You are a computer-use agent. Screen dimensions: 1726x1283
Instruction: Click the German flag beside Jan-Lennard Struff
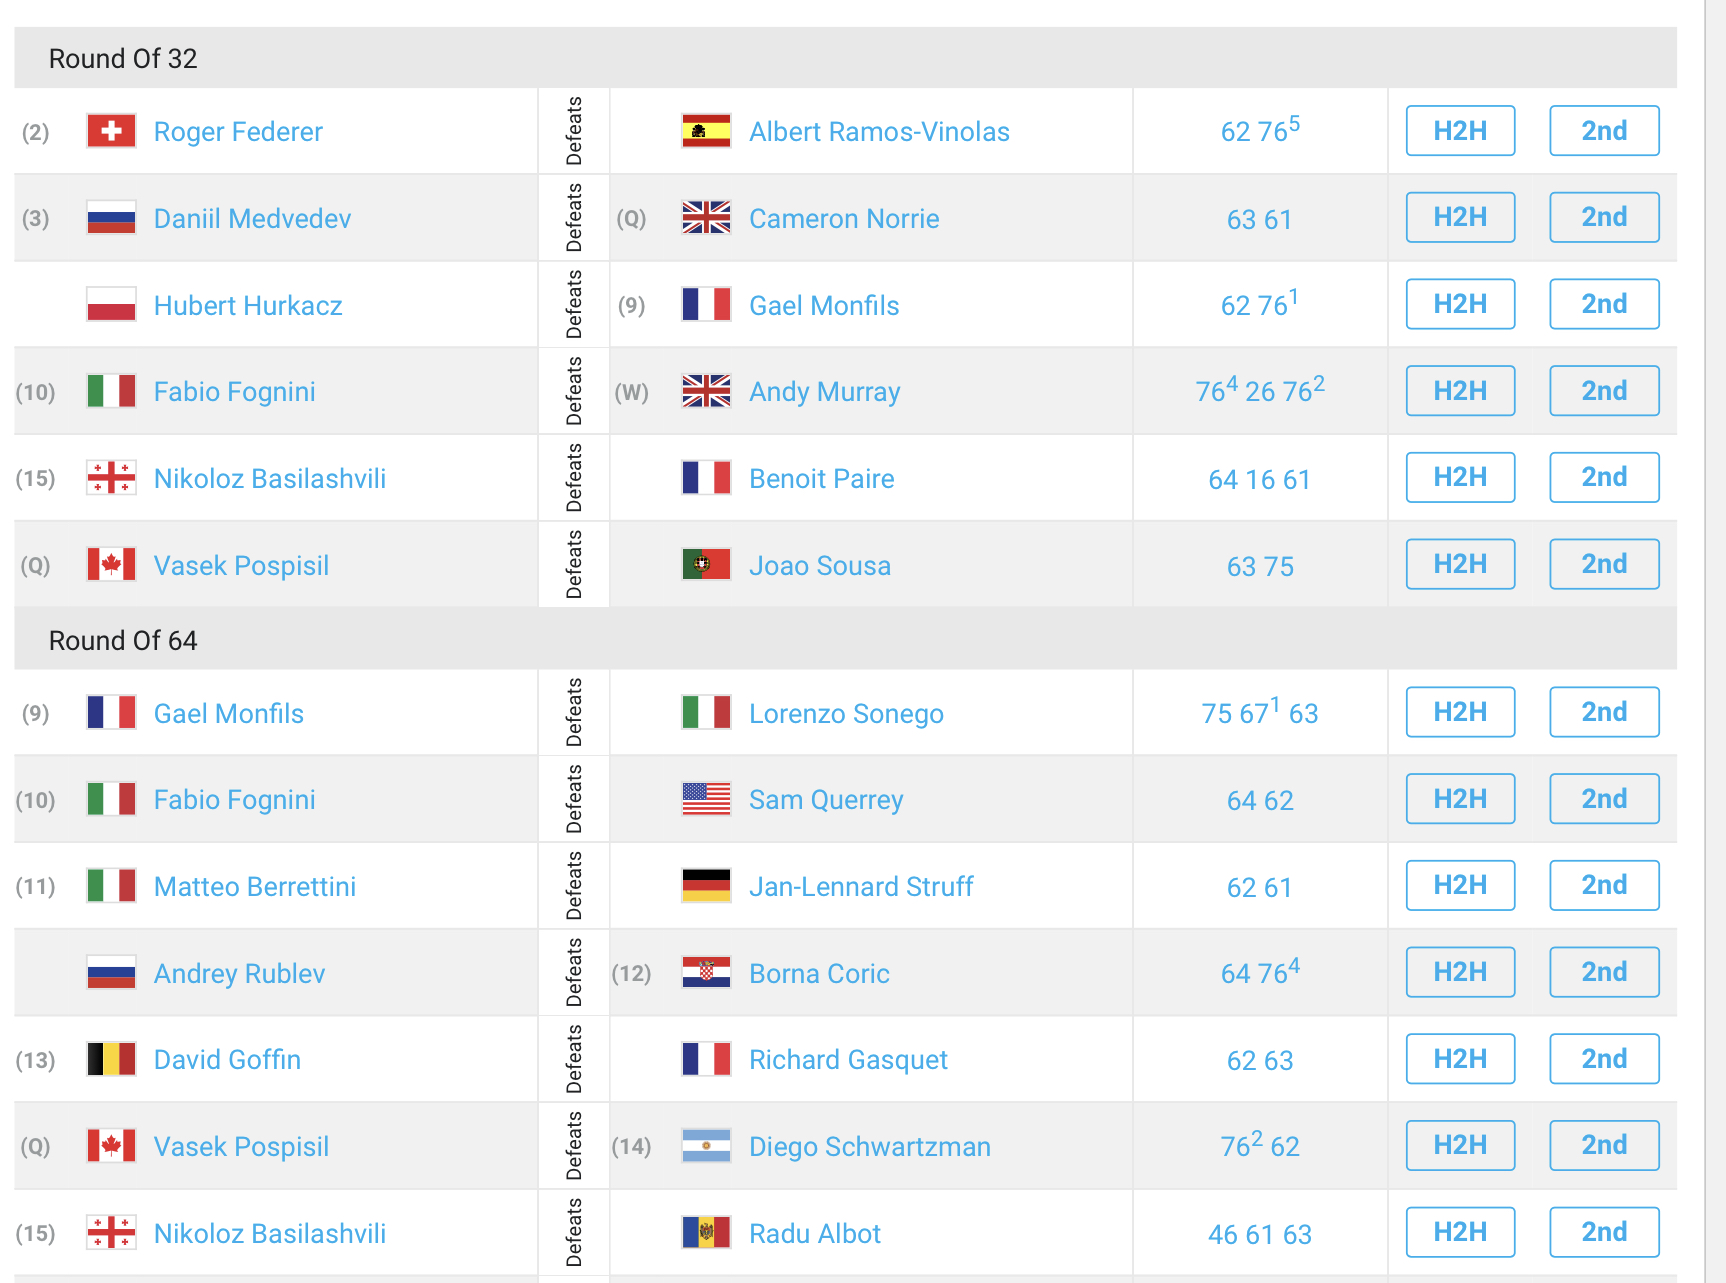point(706,886)
